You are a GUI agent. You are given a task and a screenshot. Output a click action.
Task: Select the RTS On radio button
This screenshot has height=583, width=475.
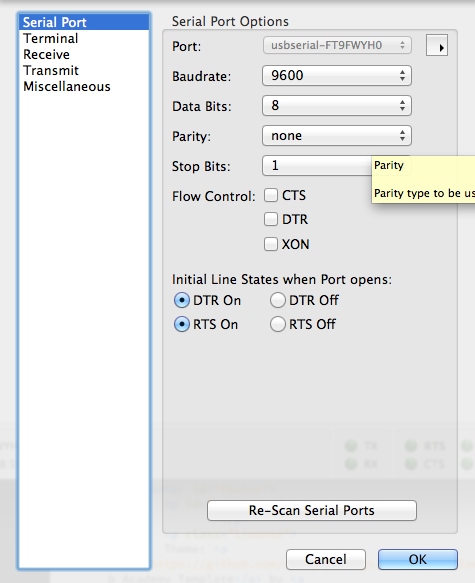point(182,324)
